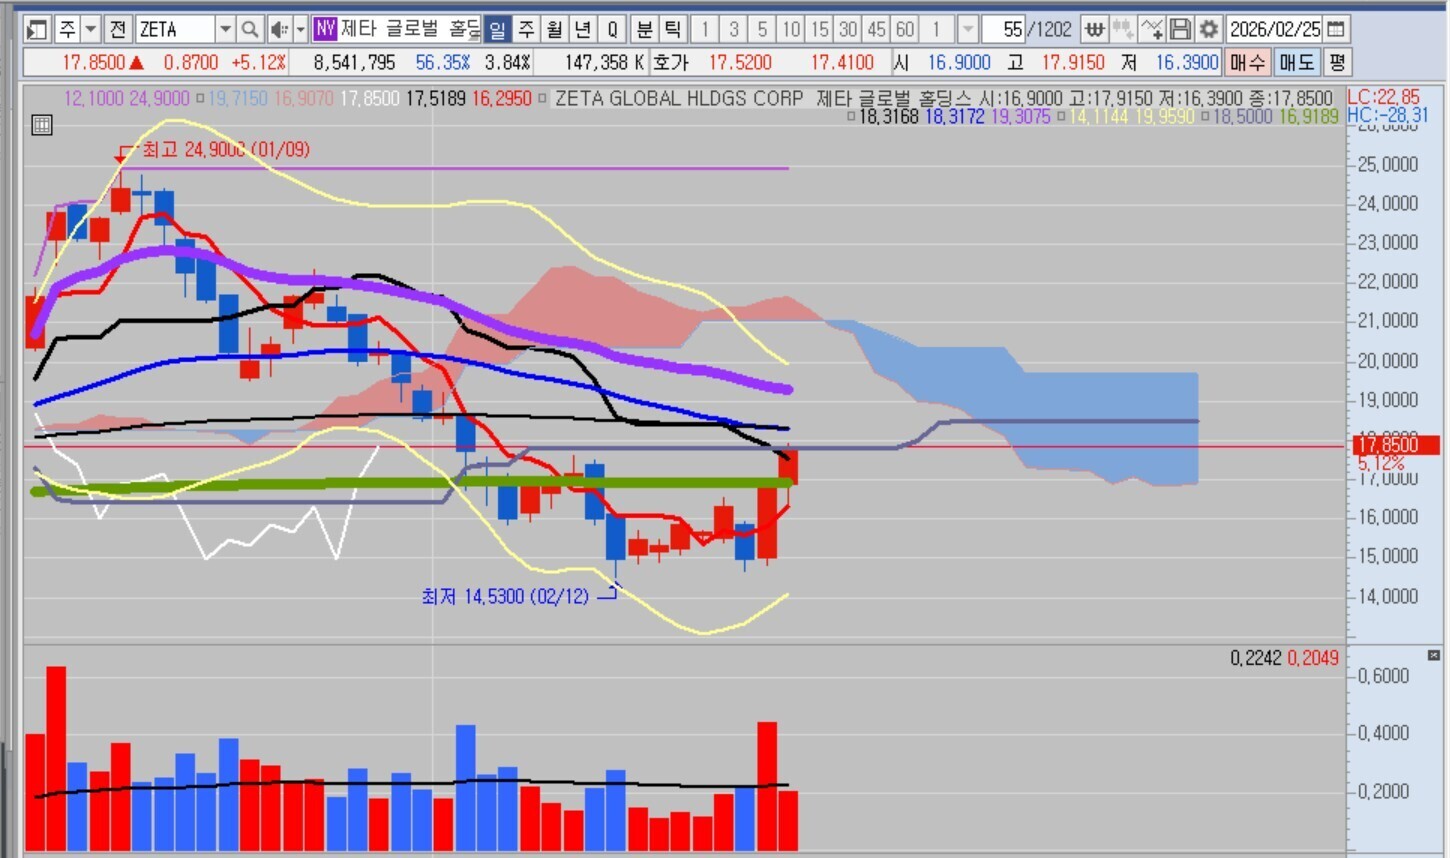This screenshot has width=1450, height=858.
Task: Save chart settings with the floppy disk icon
Action: [x=1180, y=29]
